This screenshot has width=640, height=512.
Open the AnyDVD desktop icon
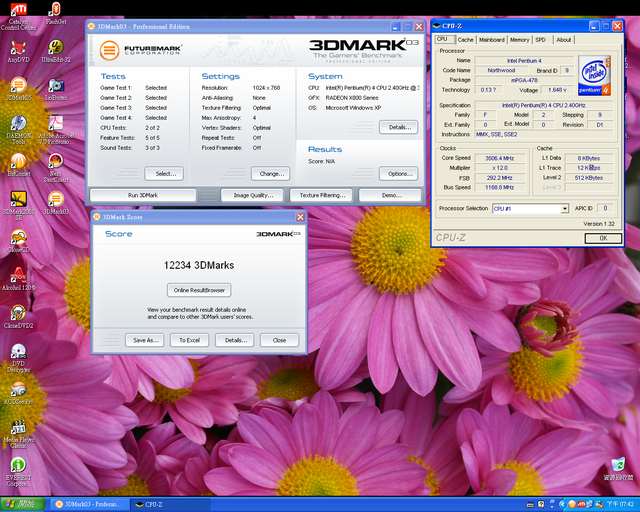pos(18,51)
